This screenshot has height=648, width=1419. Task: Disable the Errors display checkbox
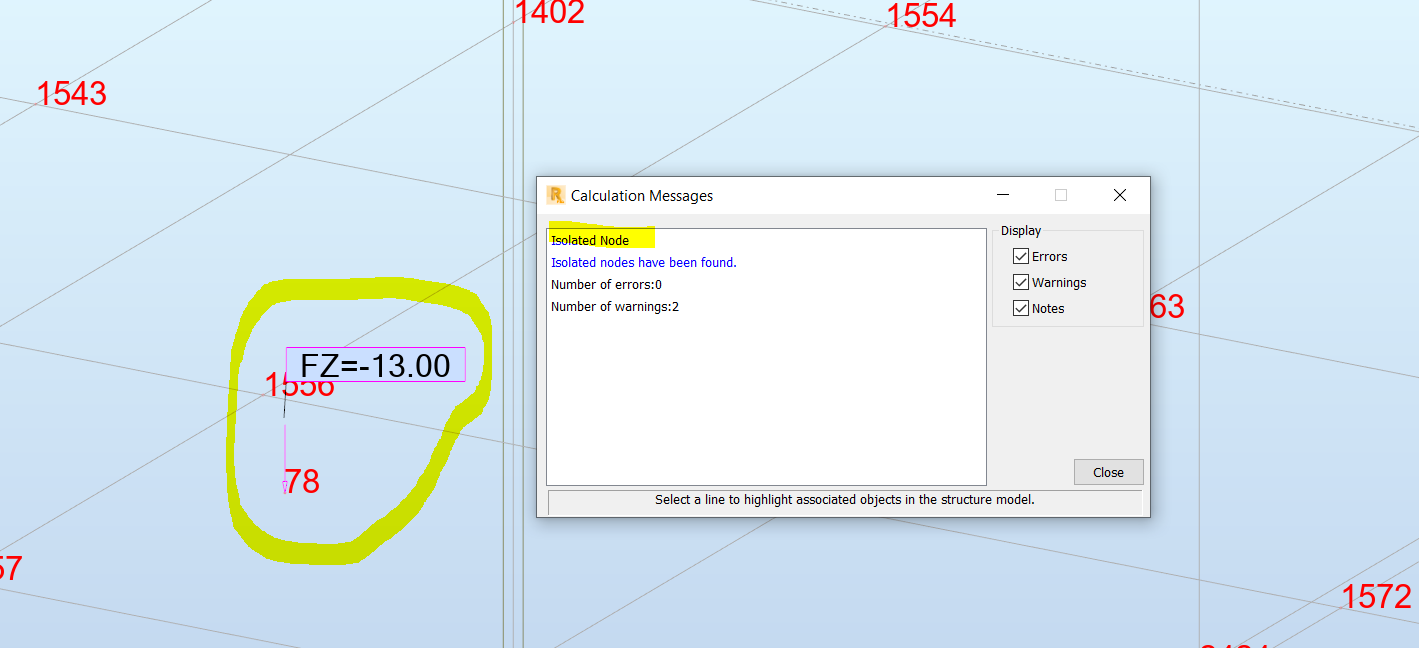point(1021,255)
